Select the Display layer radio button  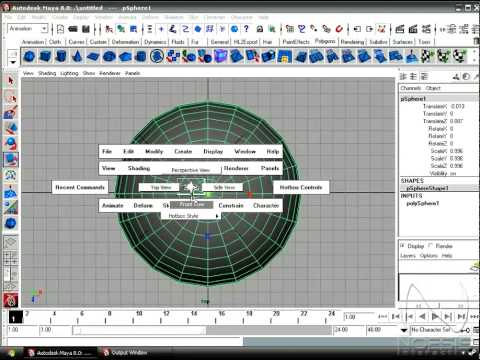pos(402,246)
